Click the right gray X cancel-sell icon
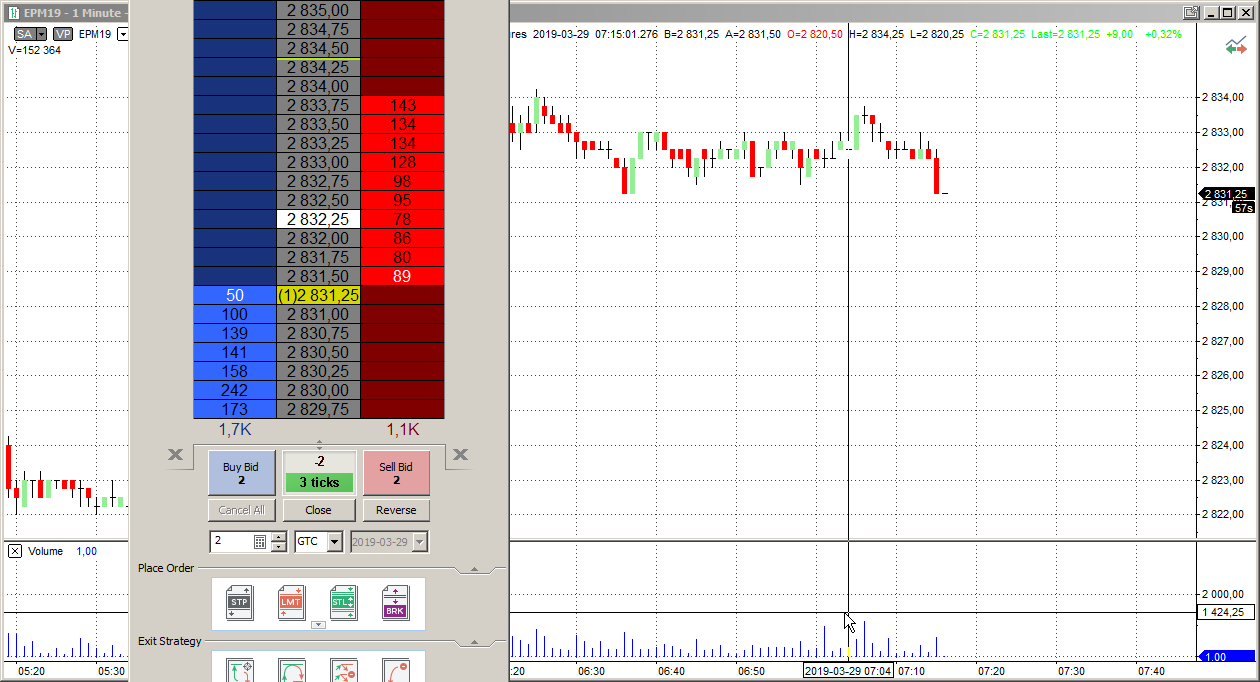Viewport: 1260px width, 682px height. 460,456
